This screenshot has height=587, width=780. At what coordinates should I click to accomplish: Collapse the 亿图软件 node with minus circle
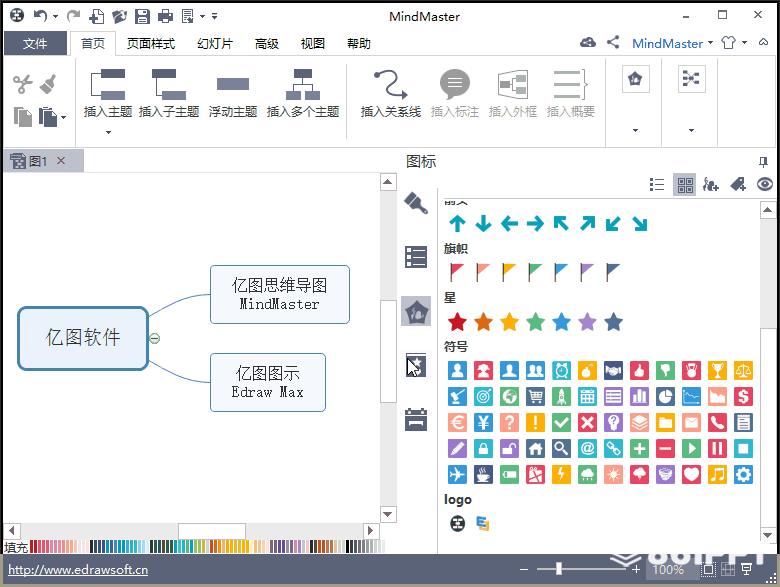pyautogui.click(x=155, y=338)
